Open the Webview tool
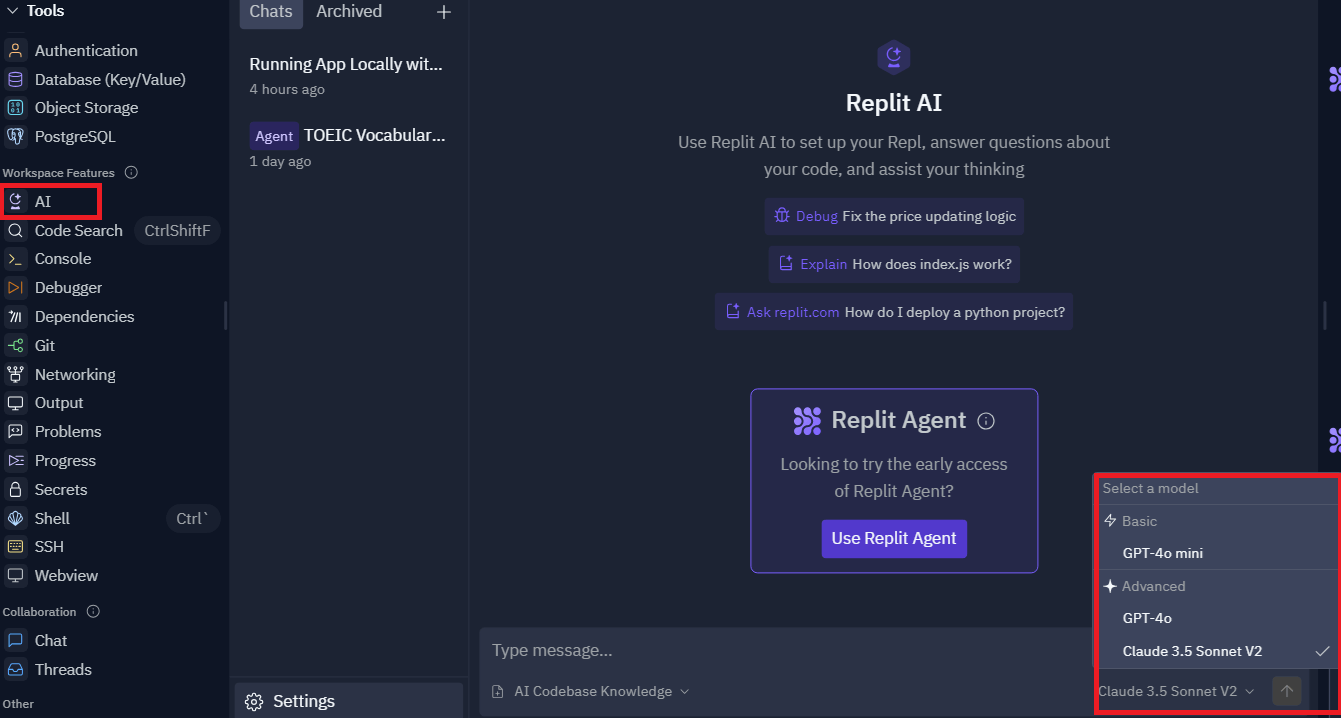Image resolution: width=1341 pixels, height=718 pixels. 66,575
